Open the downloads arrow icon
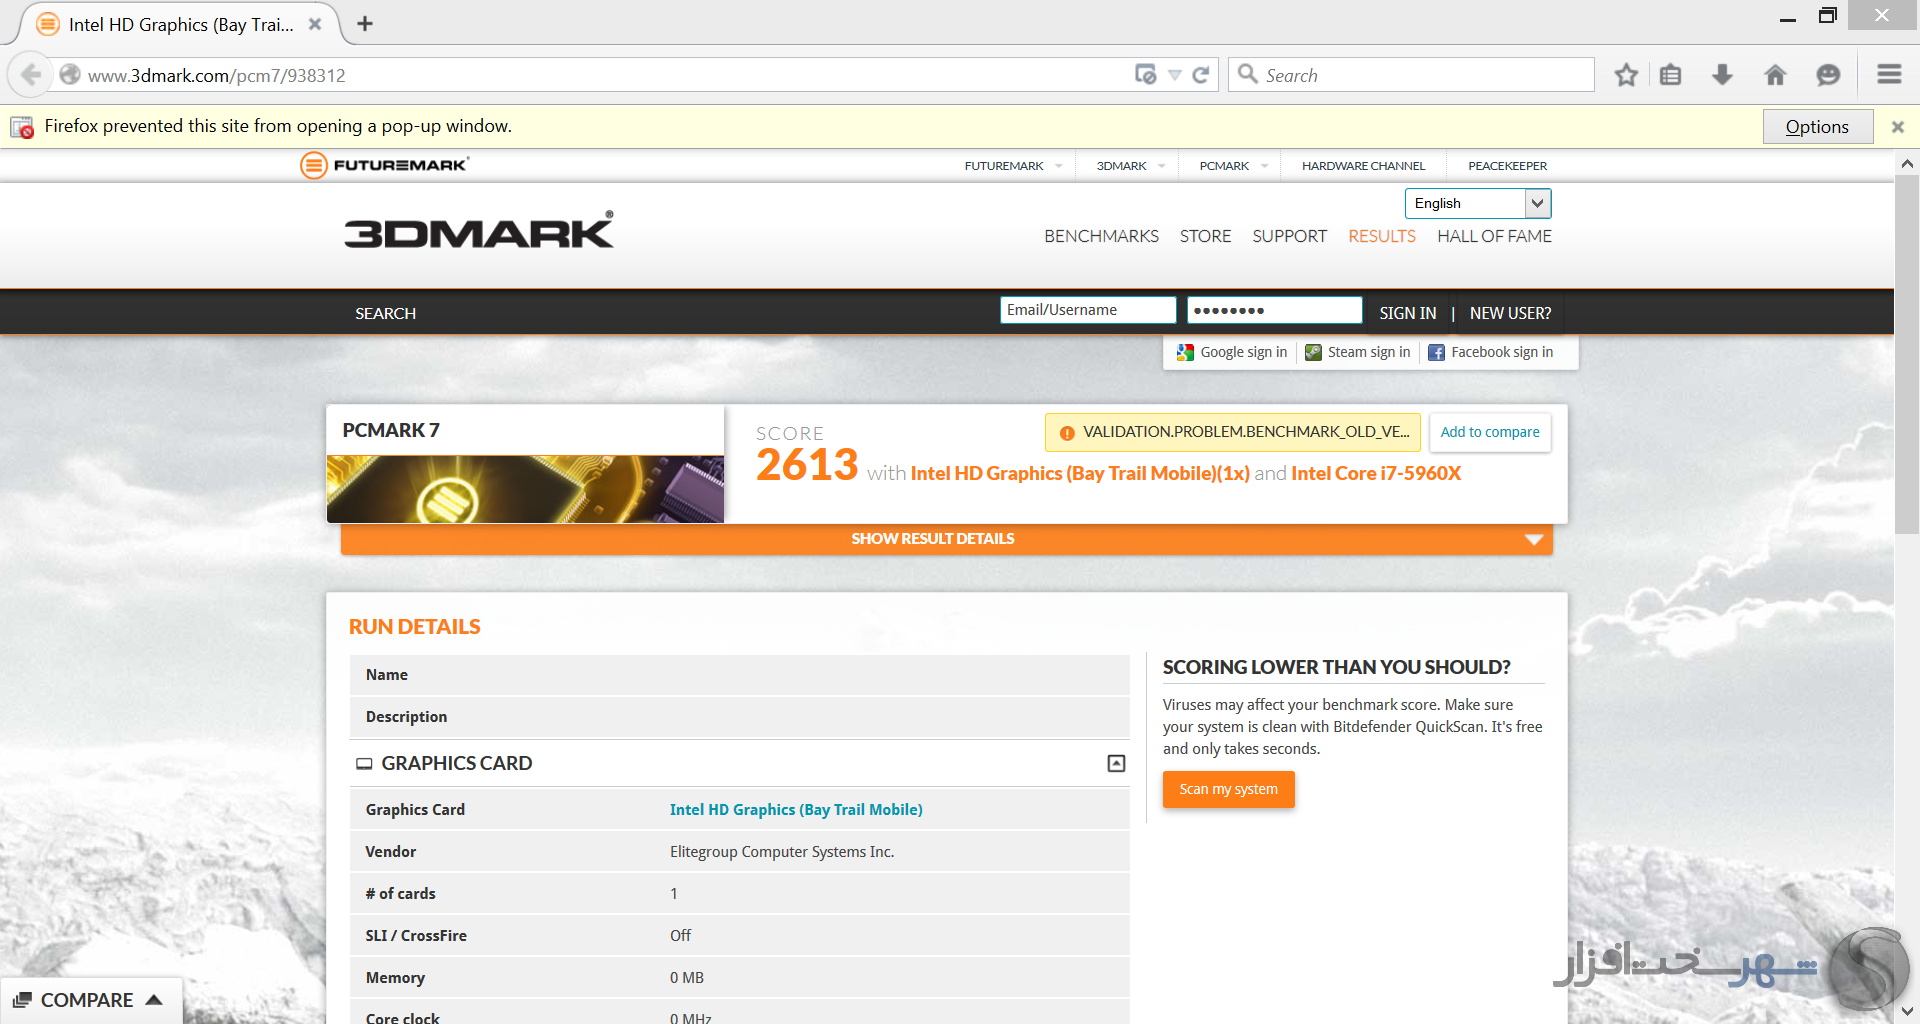This screenshot has height=1024, width=1920. coord(1722,75)
